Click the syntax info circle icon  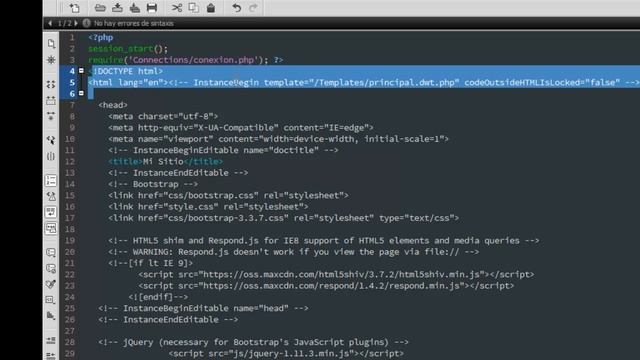(87, 23)
